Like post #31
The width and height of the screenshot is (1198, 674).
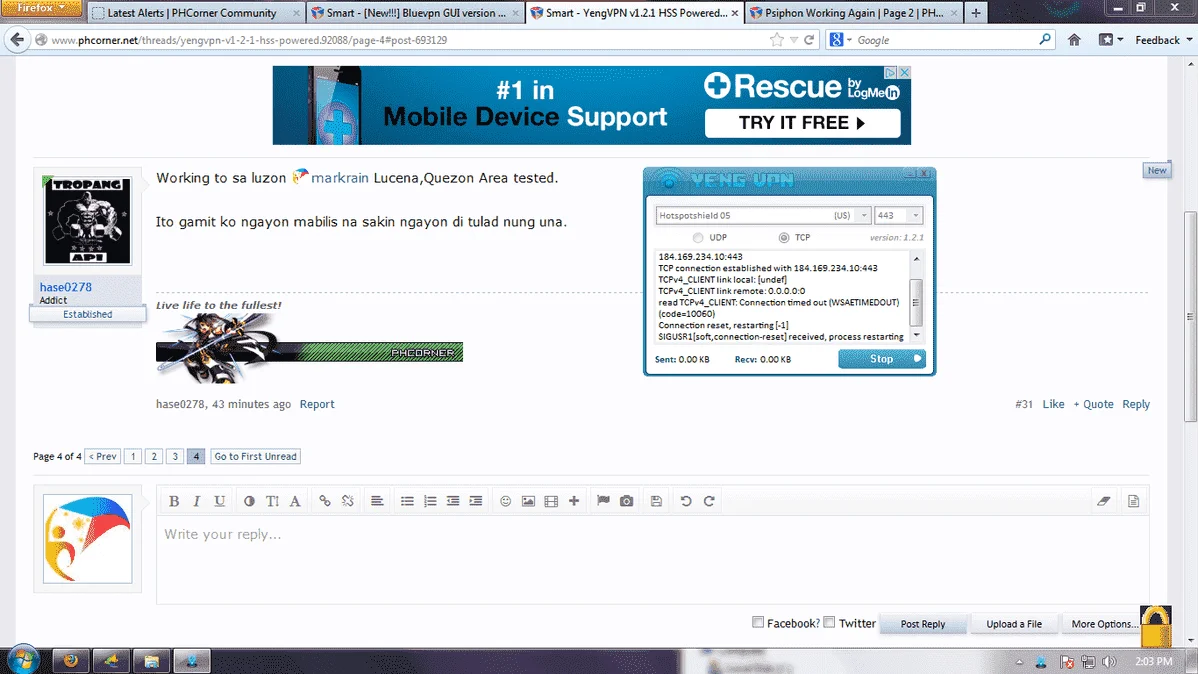tap(1053, 404)
